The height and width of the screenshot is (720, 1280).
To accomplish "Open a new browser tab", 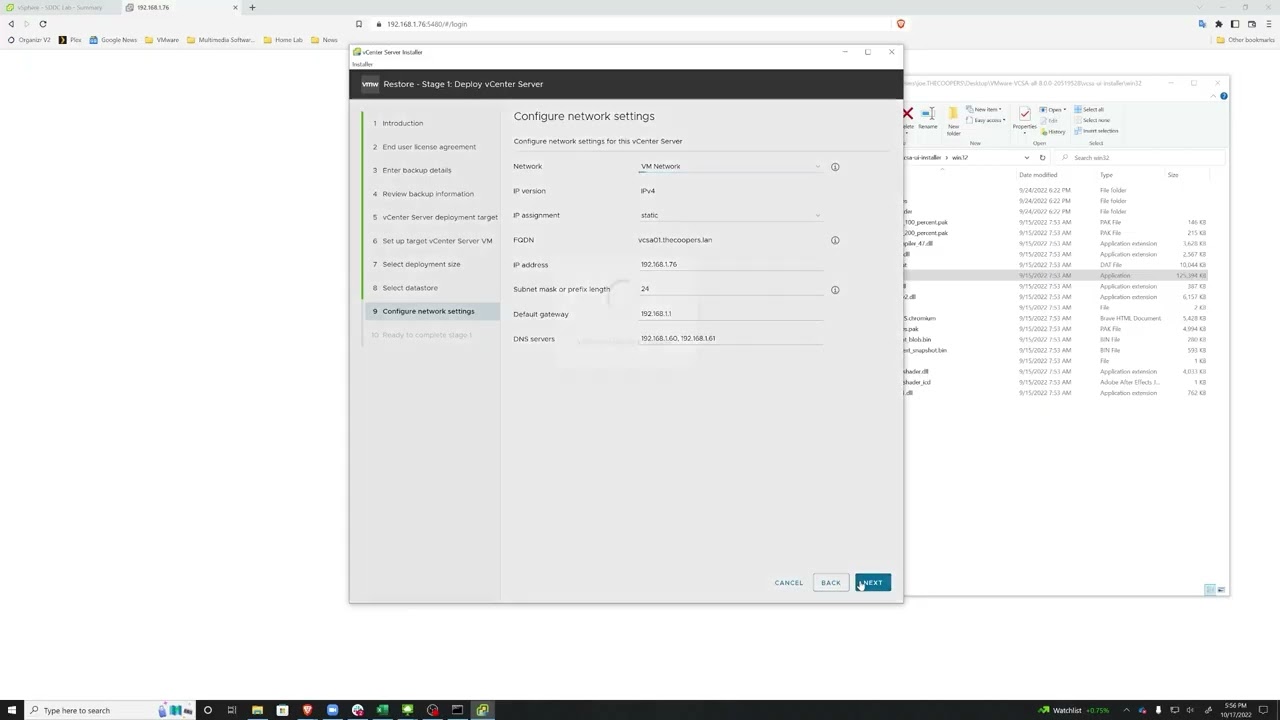I will 252,7.
